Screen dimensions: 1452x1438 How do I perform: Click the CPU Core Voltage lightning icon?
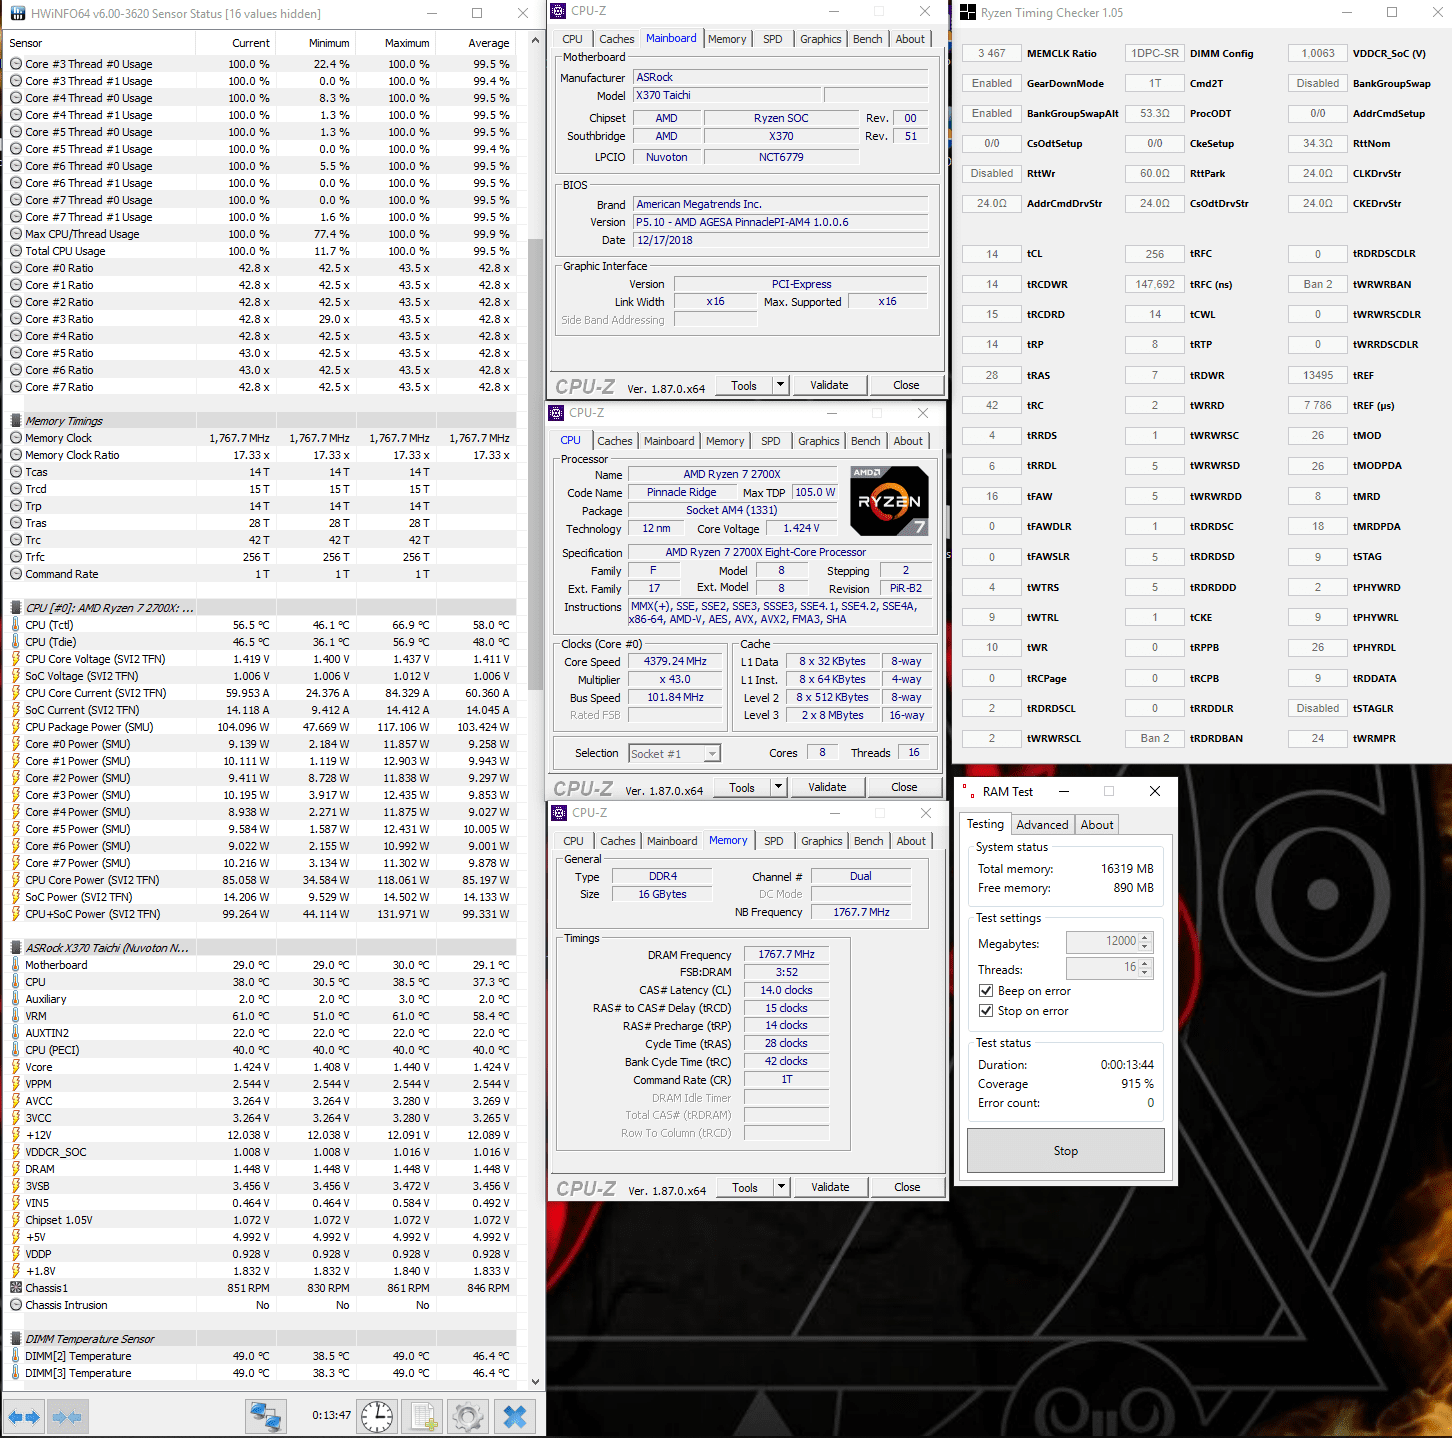pos(16,659)
